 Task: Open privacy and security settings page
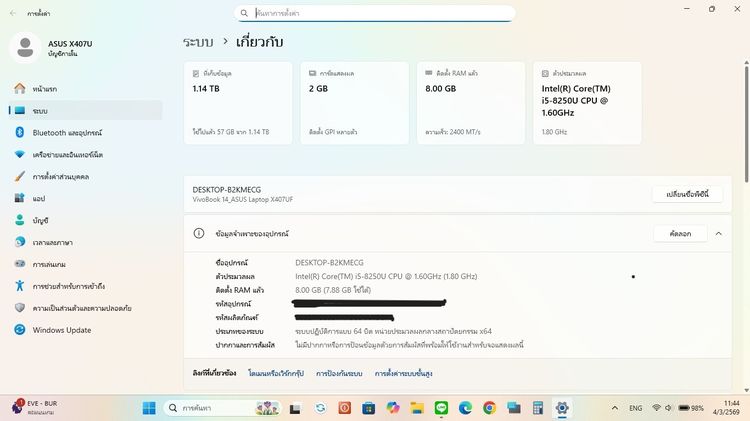pos(85,308)
